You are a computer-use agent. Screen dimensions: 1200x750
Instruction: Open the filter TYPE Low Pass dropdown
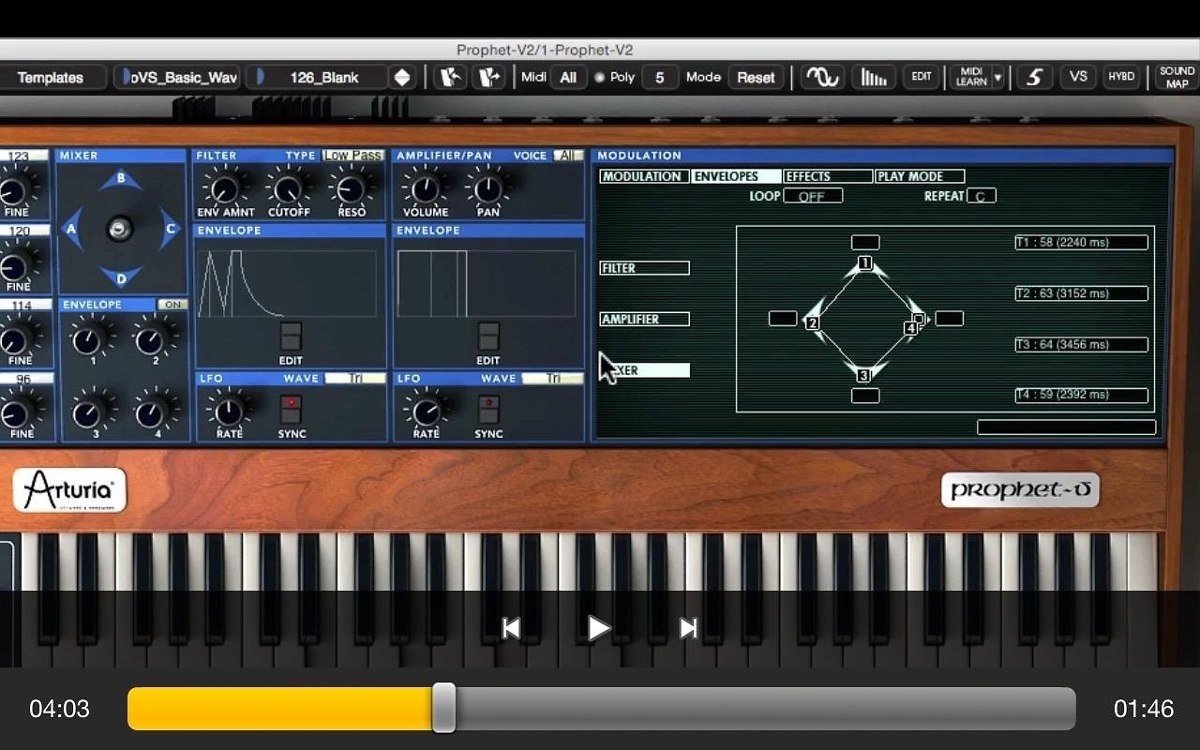click(x=353, y=155)
